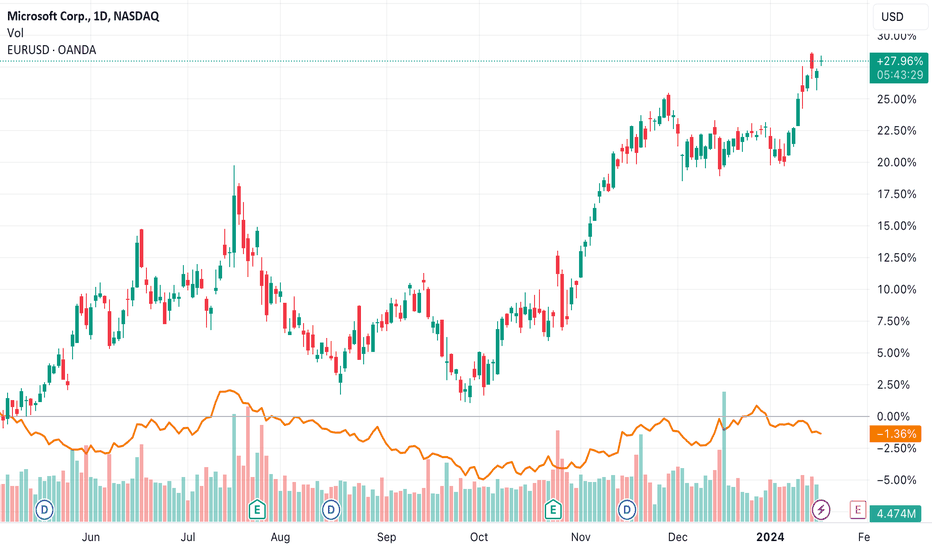Click the bold 2024 time axis label

pyautogui.click(x=770, y=537)
